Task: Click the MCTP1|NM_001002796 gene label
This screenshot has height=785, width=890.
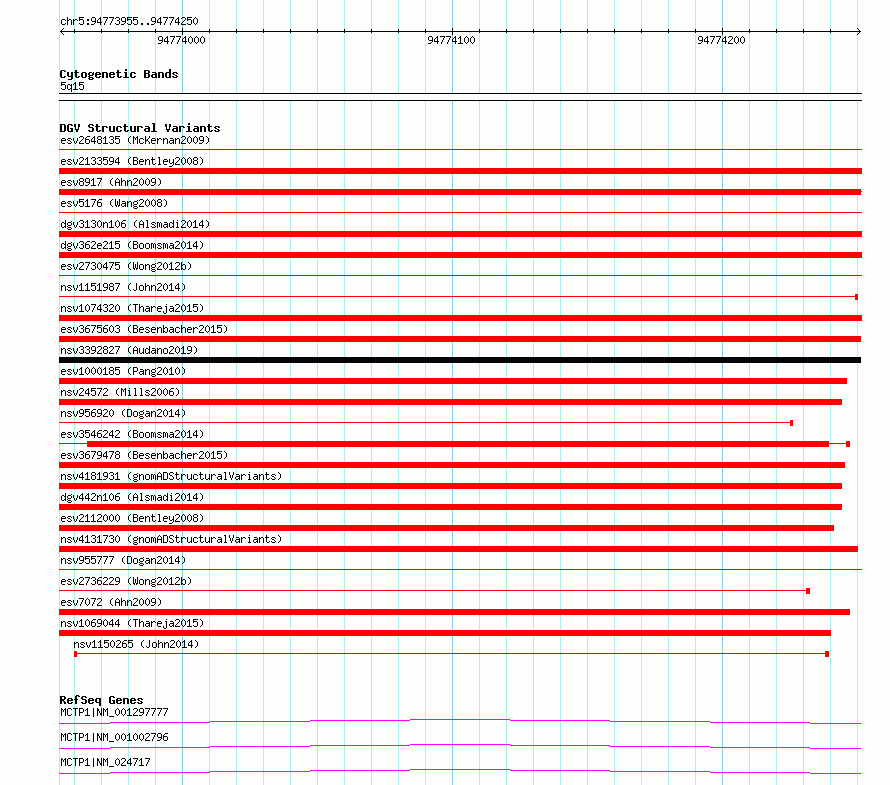Action: point(114,737)
